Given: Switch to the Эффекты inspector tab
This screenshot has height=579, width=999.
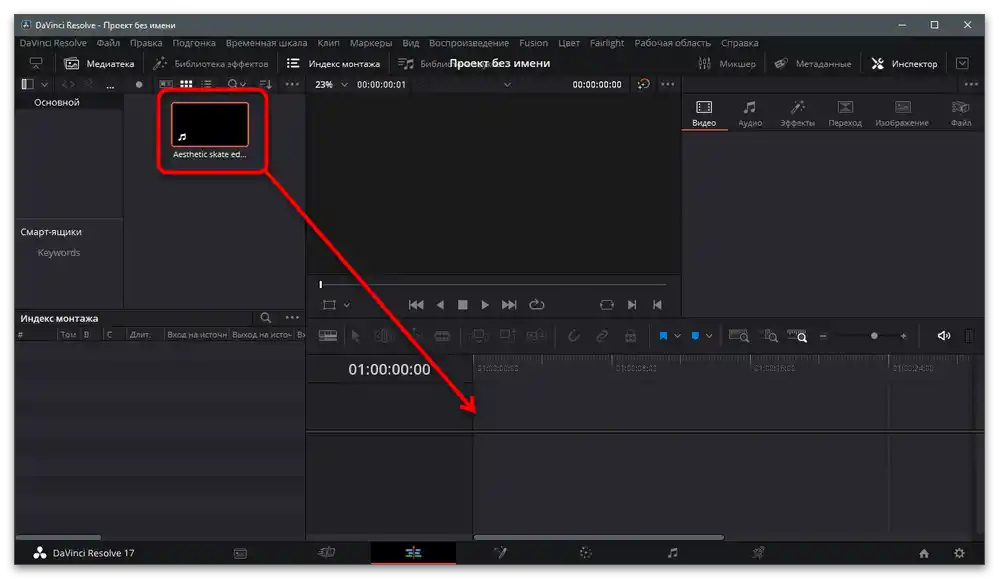Looking at the screenshot, I should coord(797,113).
